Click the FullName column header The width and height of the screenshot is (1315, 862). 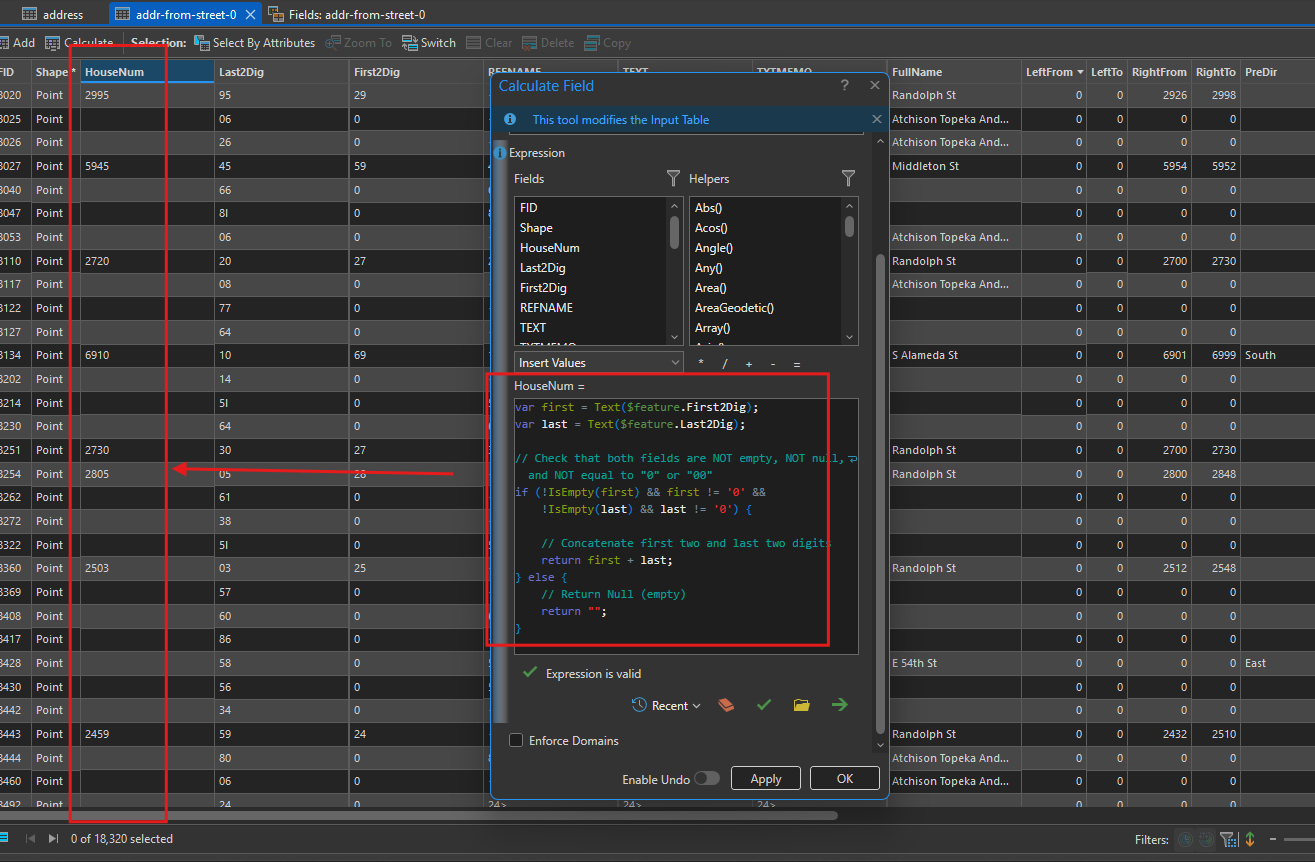pyautogui.click(x=954, y=72)
